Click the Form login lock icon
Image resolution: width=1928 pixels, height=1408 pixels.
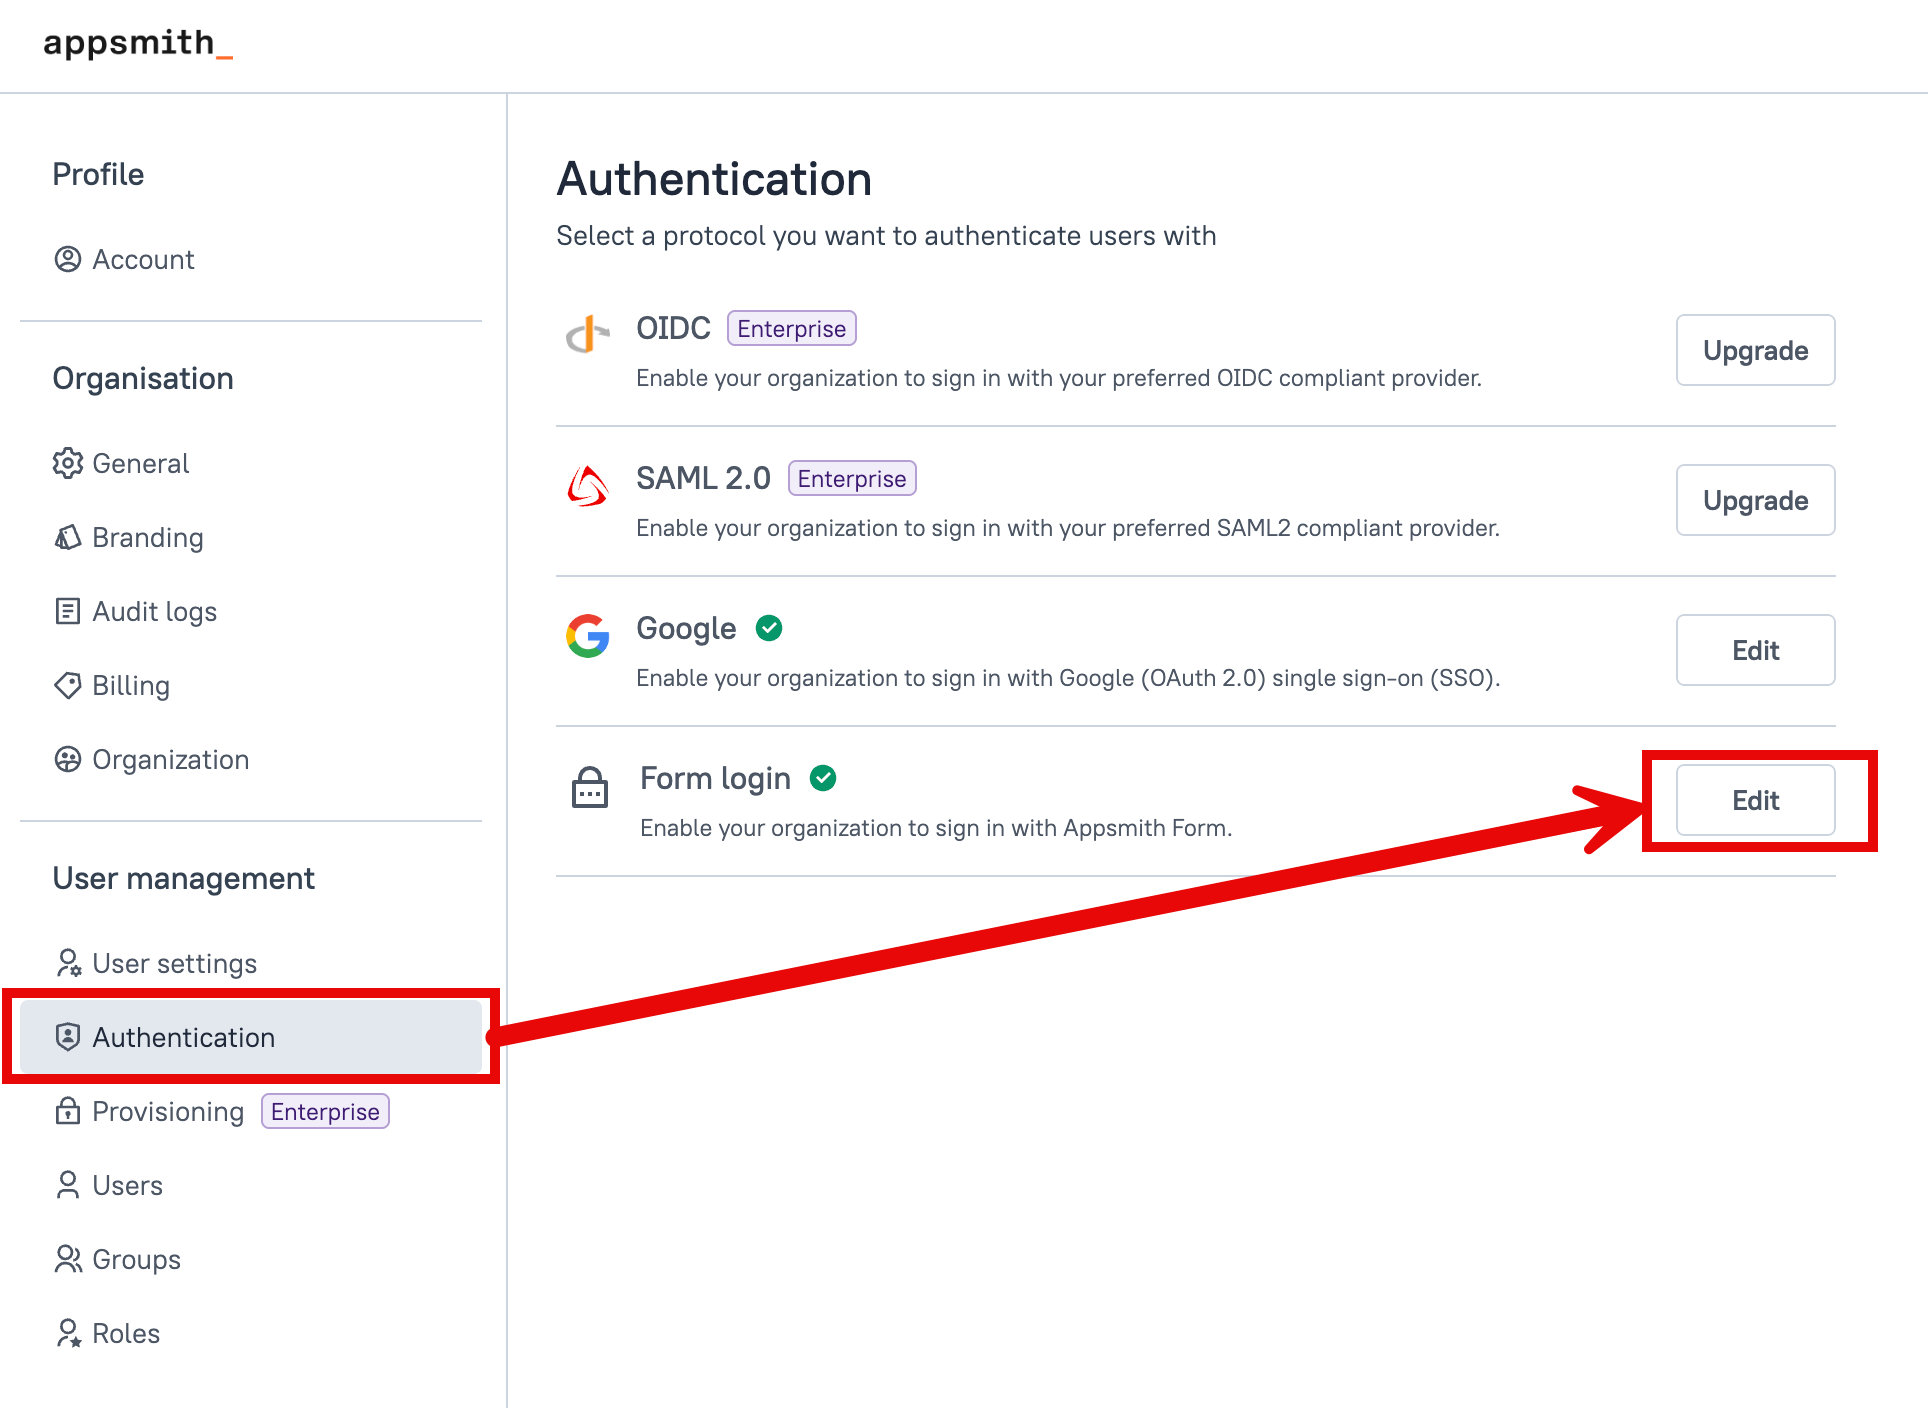pyautogui.click(x=589, y=787)
